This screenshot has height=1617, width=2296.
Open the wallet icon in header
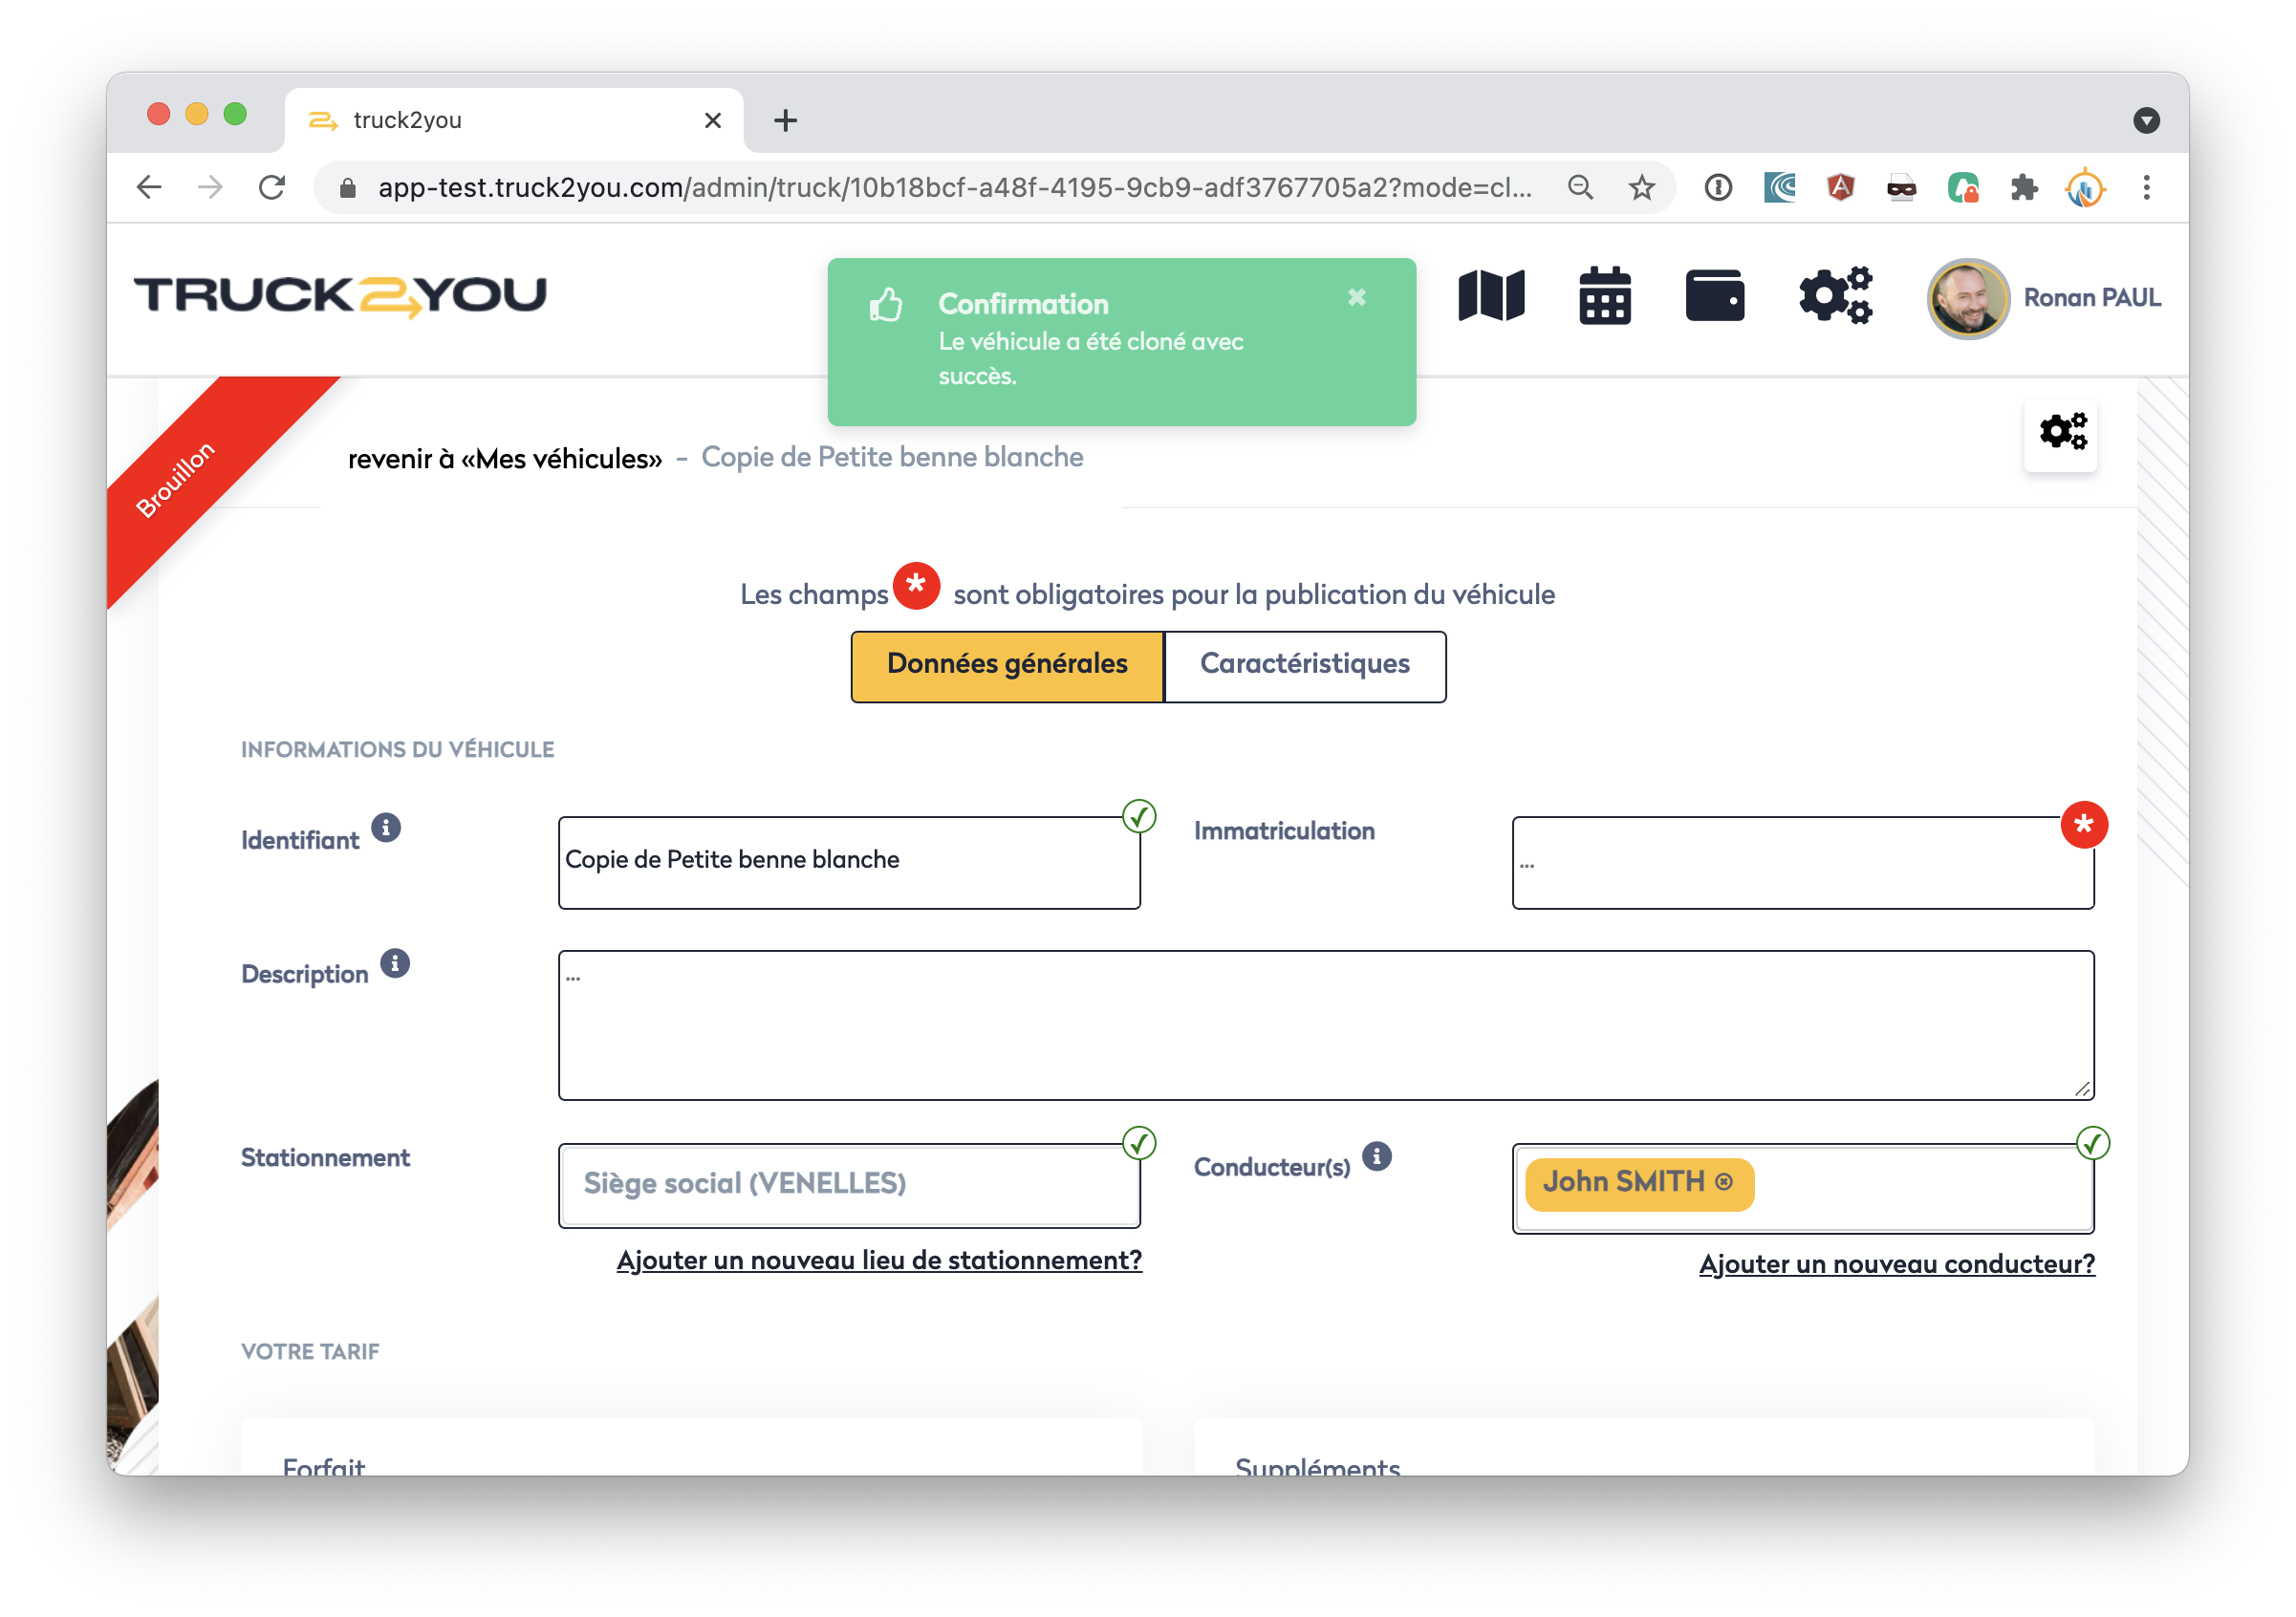click(1714, 296)
